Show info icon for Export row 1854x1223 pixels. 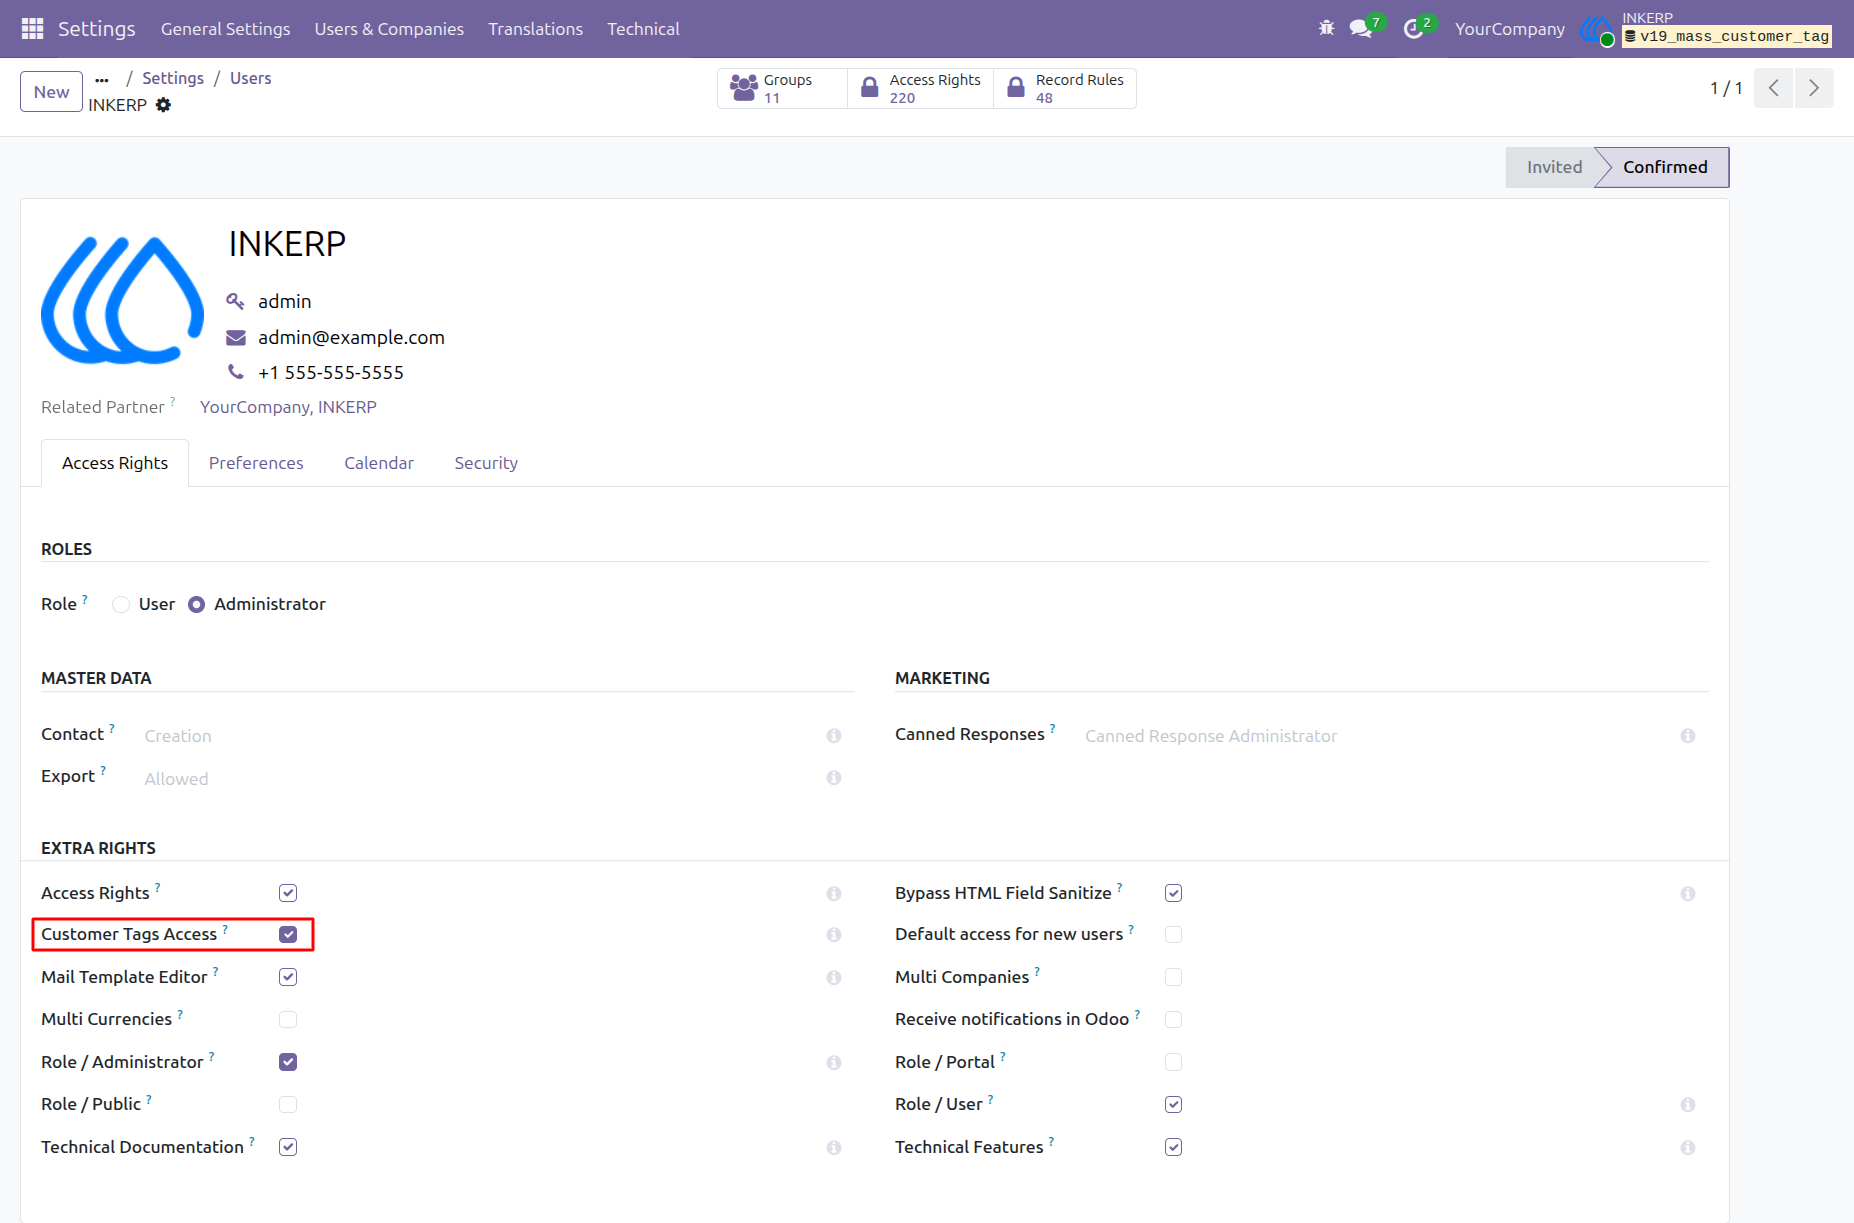click(834, 778)
